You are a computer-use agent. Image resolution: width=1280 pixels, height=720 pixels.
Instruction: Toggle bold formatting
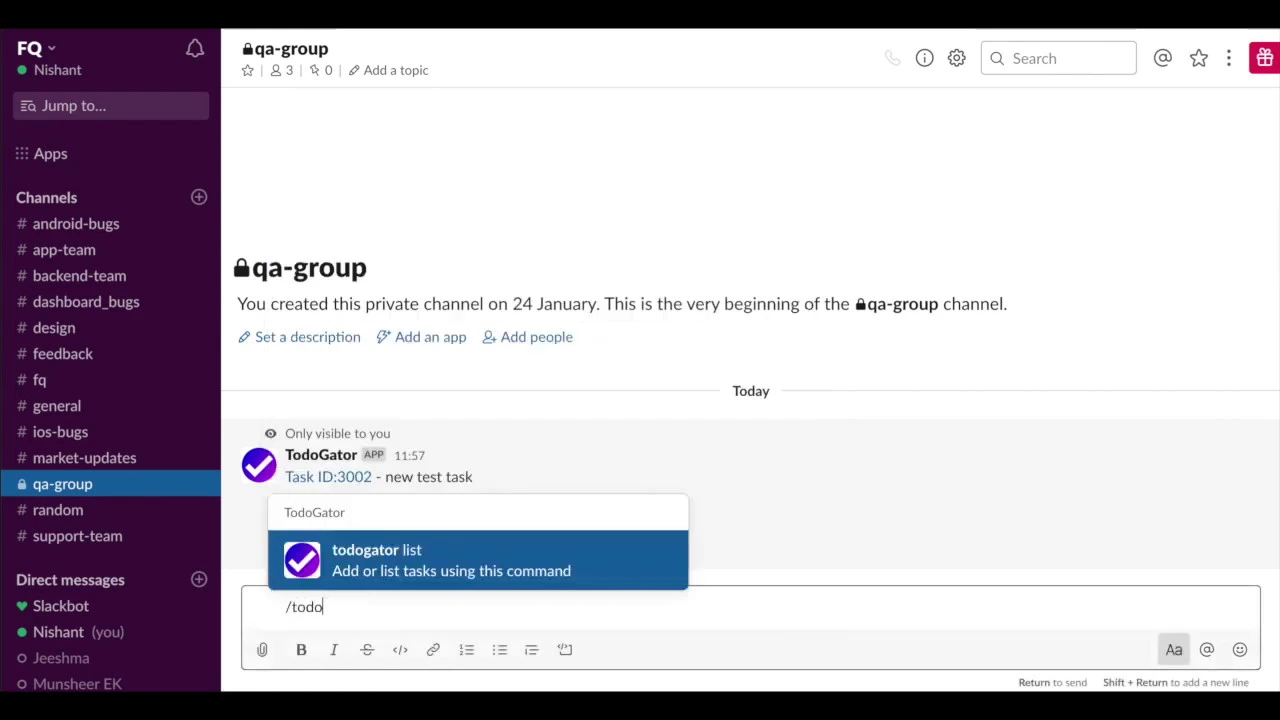tap(301, 650)
